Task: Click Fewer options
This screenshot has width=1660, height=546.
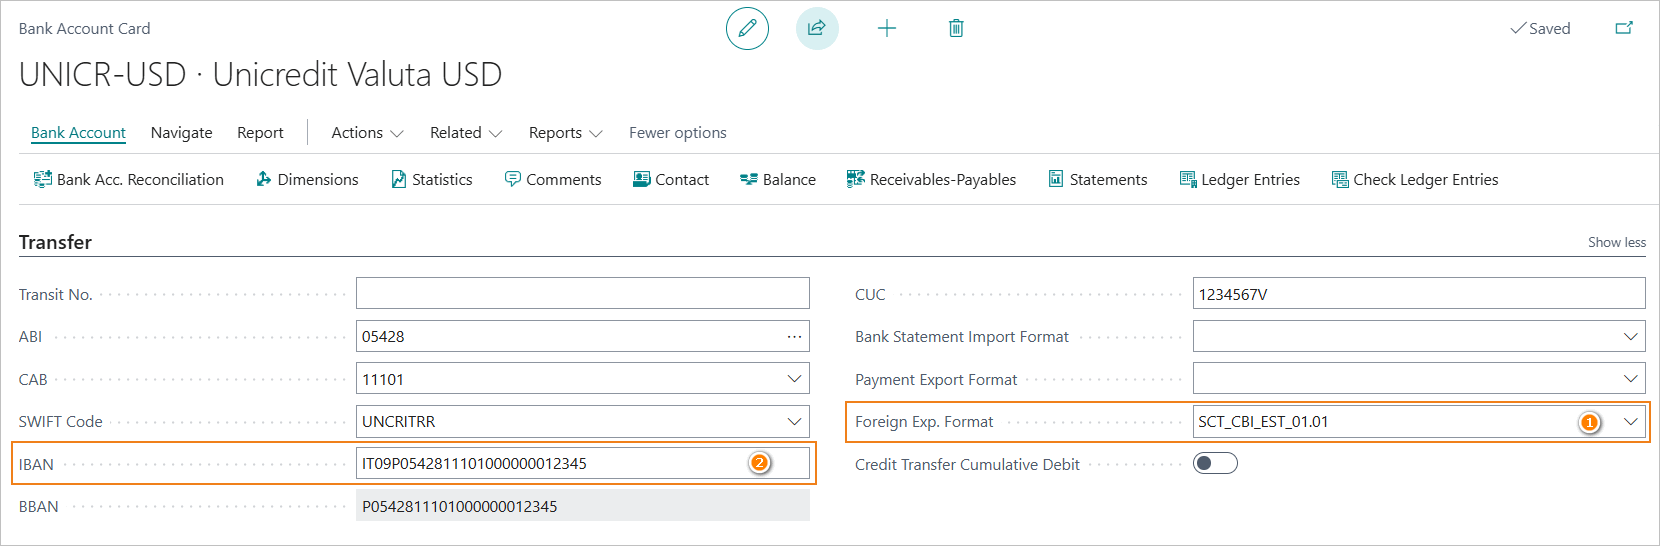Action: click(x=678, y=133)
